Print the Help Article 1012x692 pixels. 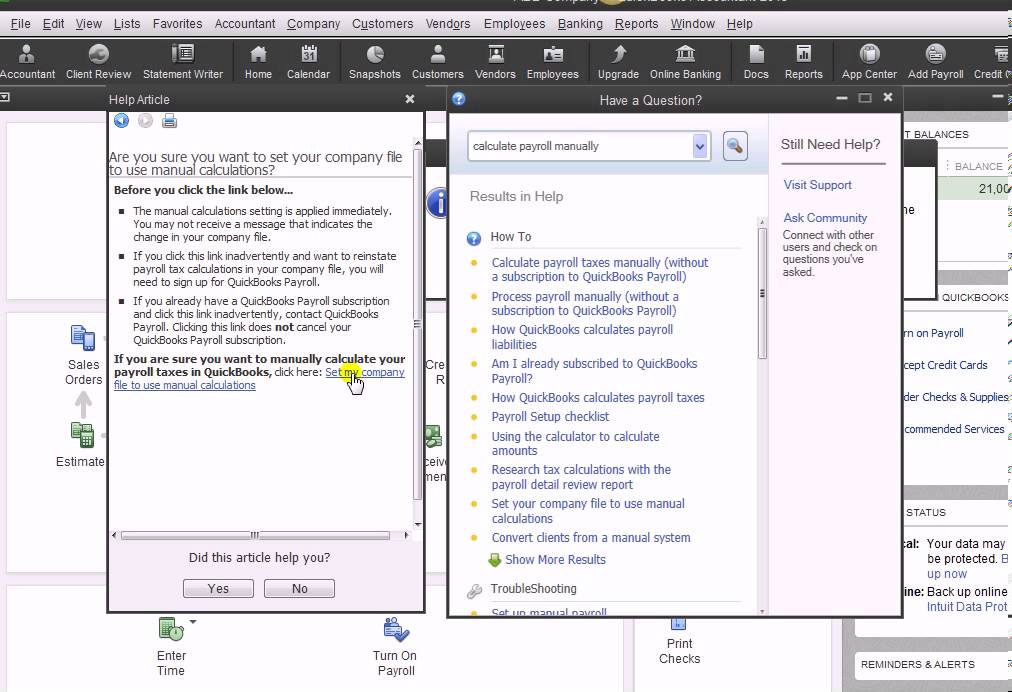pos(169,121)
